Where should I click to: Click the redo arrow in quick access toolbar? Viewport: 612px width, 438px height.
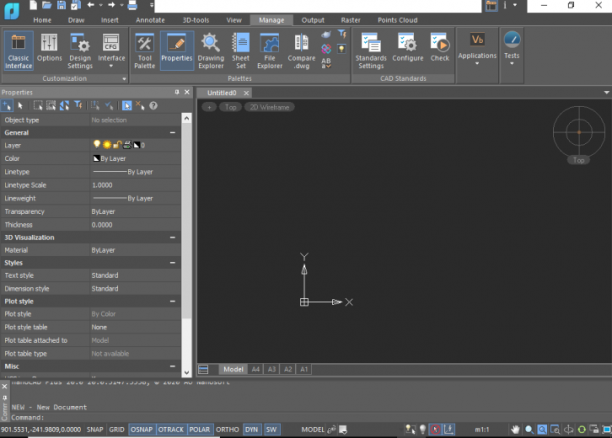pyautogui.click(x=112, y=5)
